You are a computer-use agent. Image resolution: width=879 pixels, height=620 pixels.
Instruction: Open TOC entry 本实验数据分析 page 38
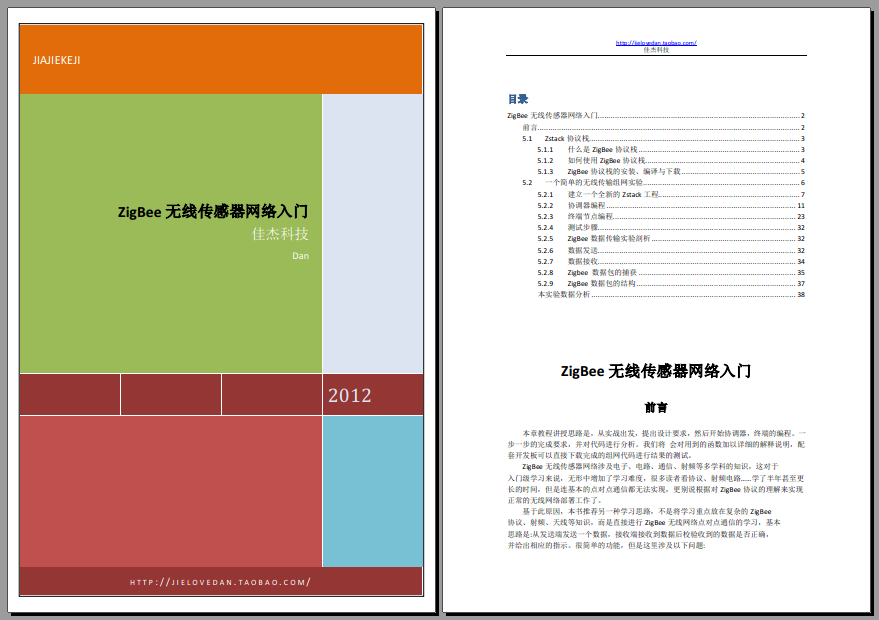[x=671, y=294]
